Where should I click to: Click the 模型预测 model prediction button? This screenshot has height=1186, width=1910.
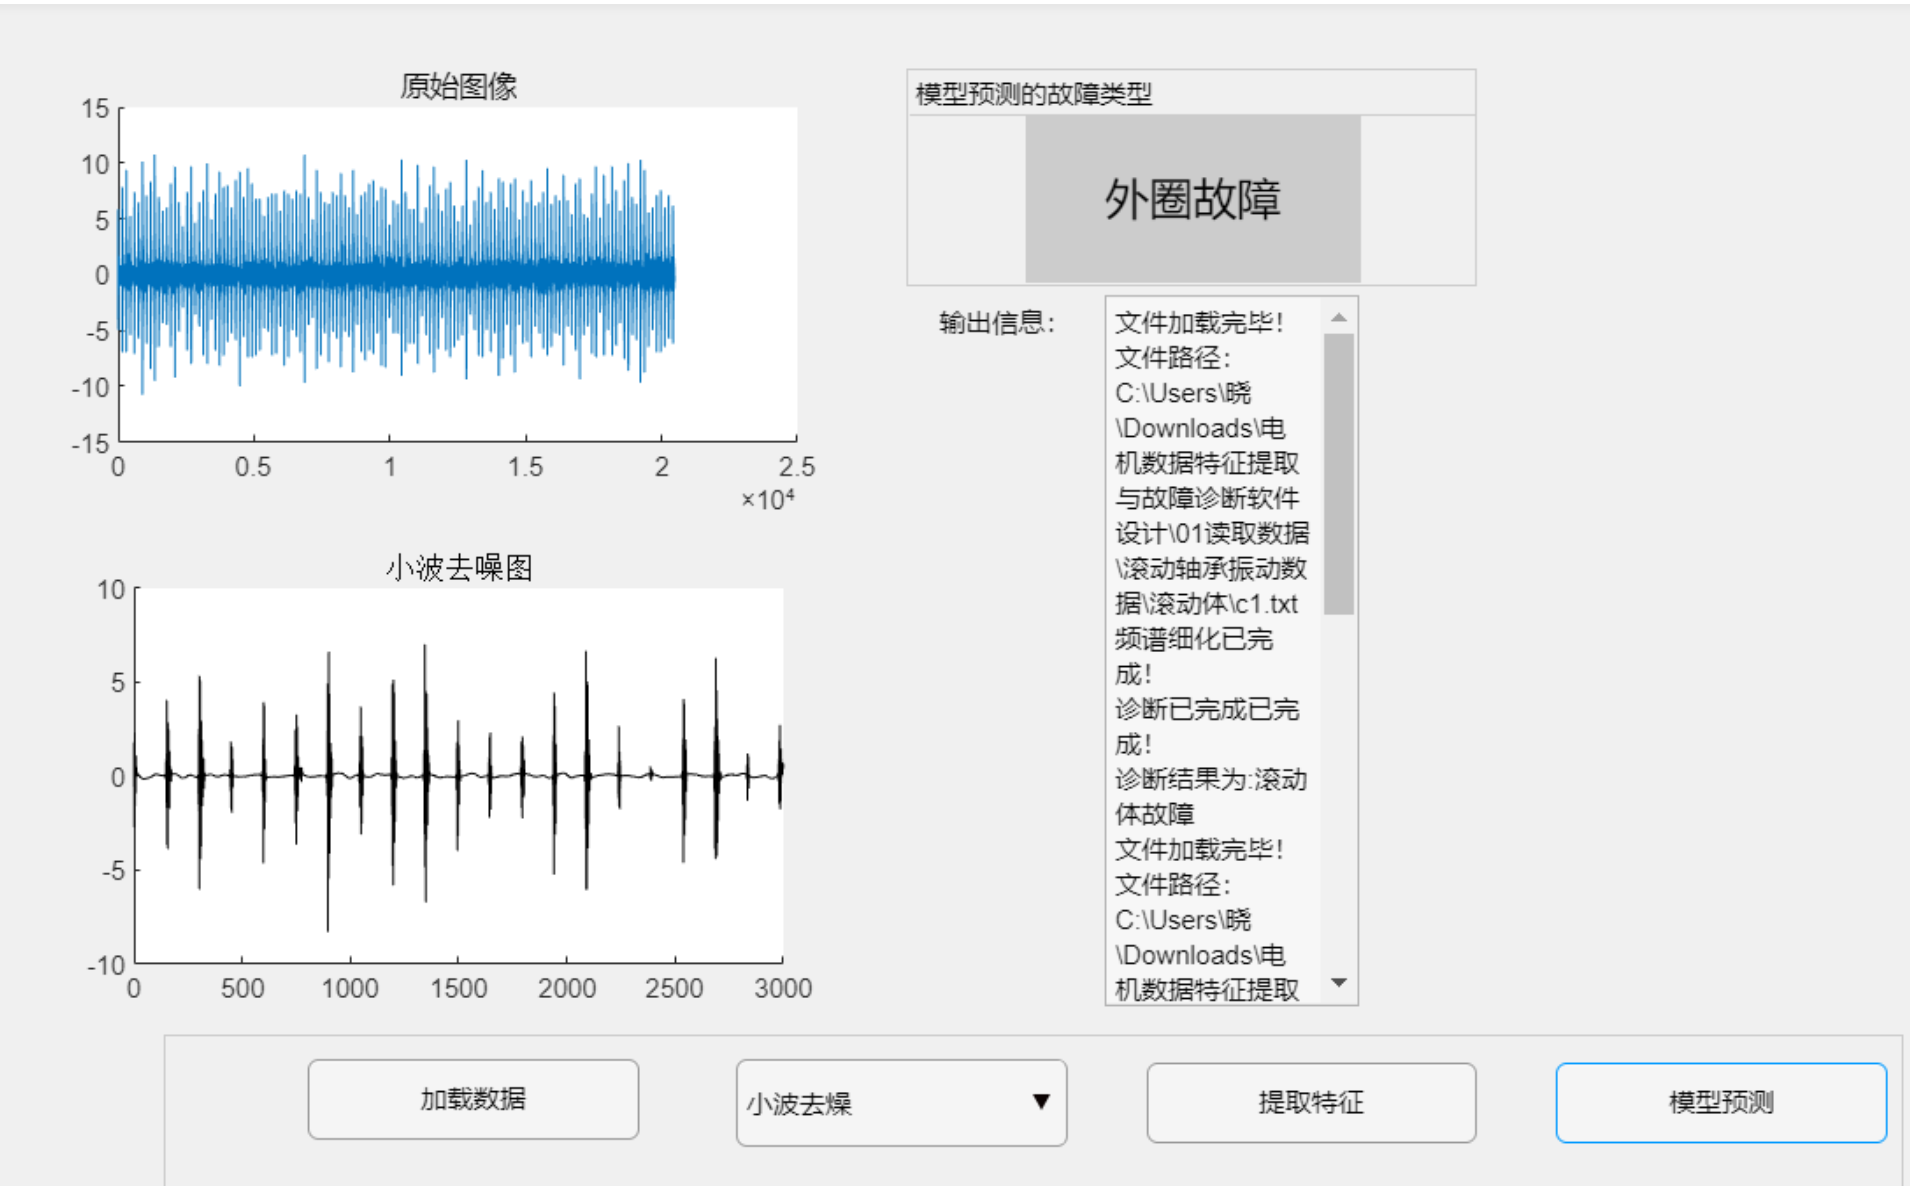pyautogui.click(x=1719, y=1102)
